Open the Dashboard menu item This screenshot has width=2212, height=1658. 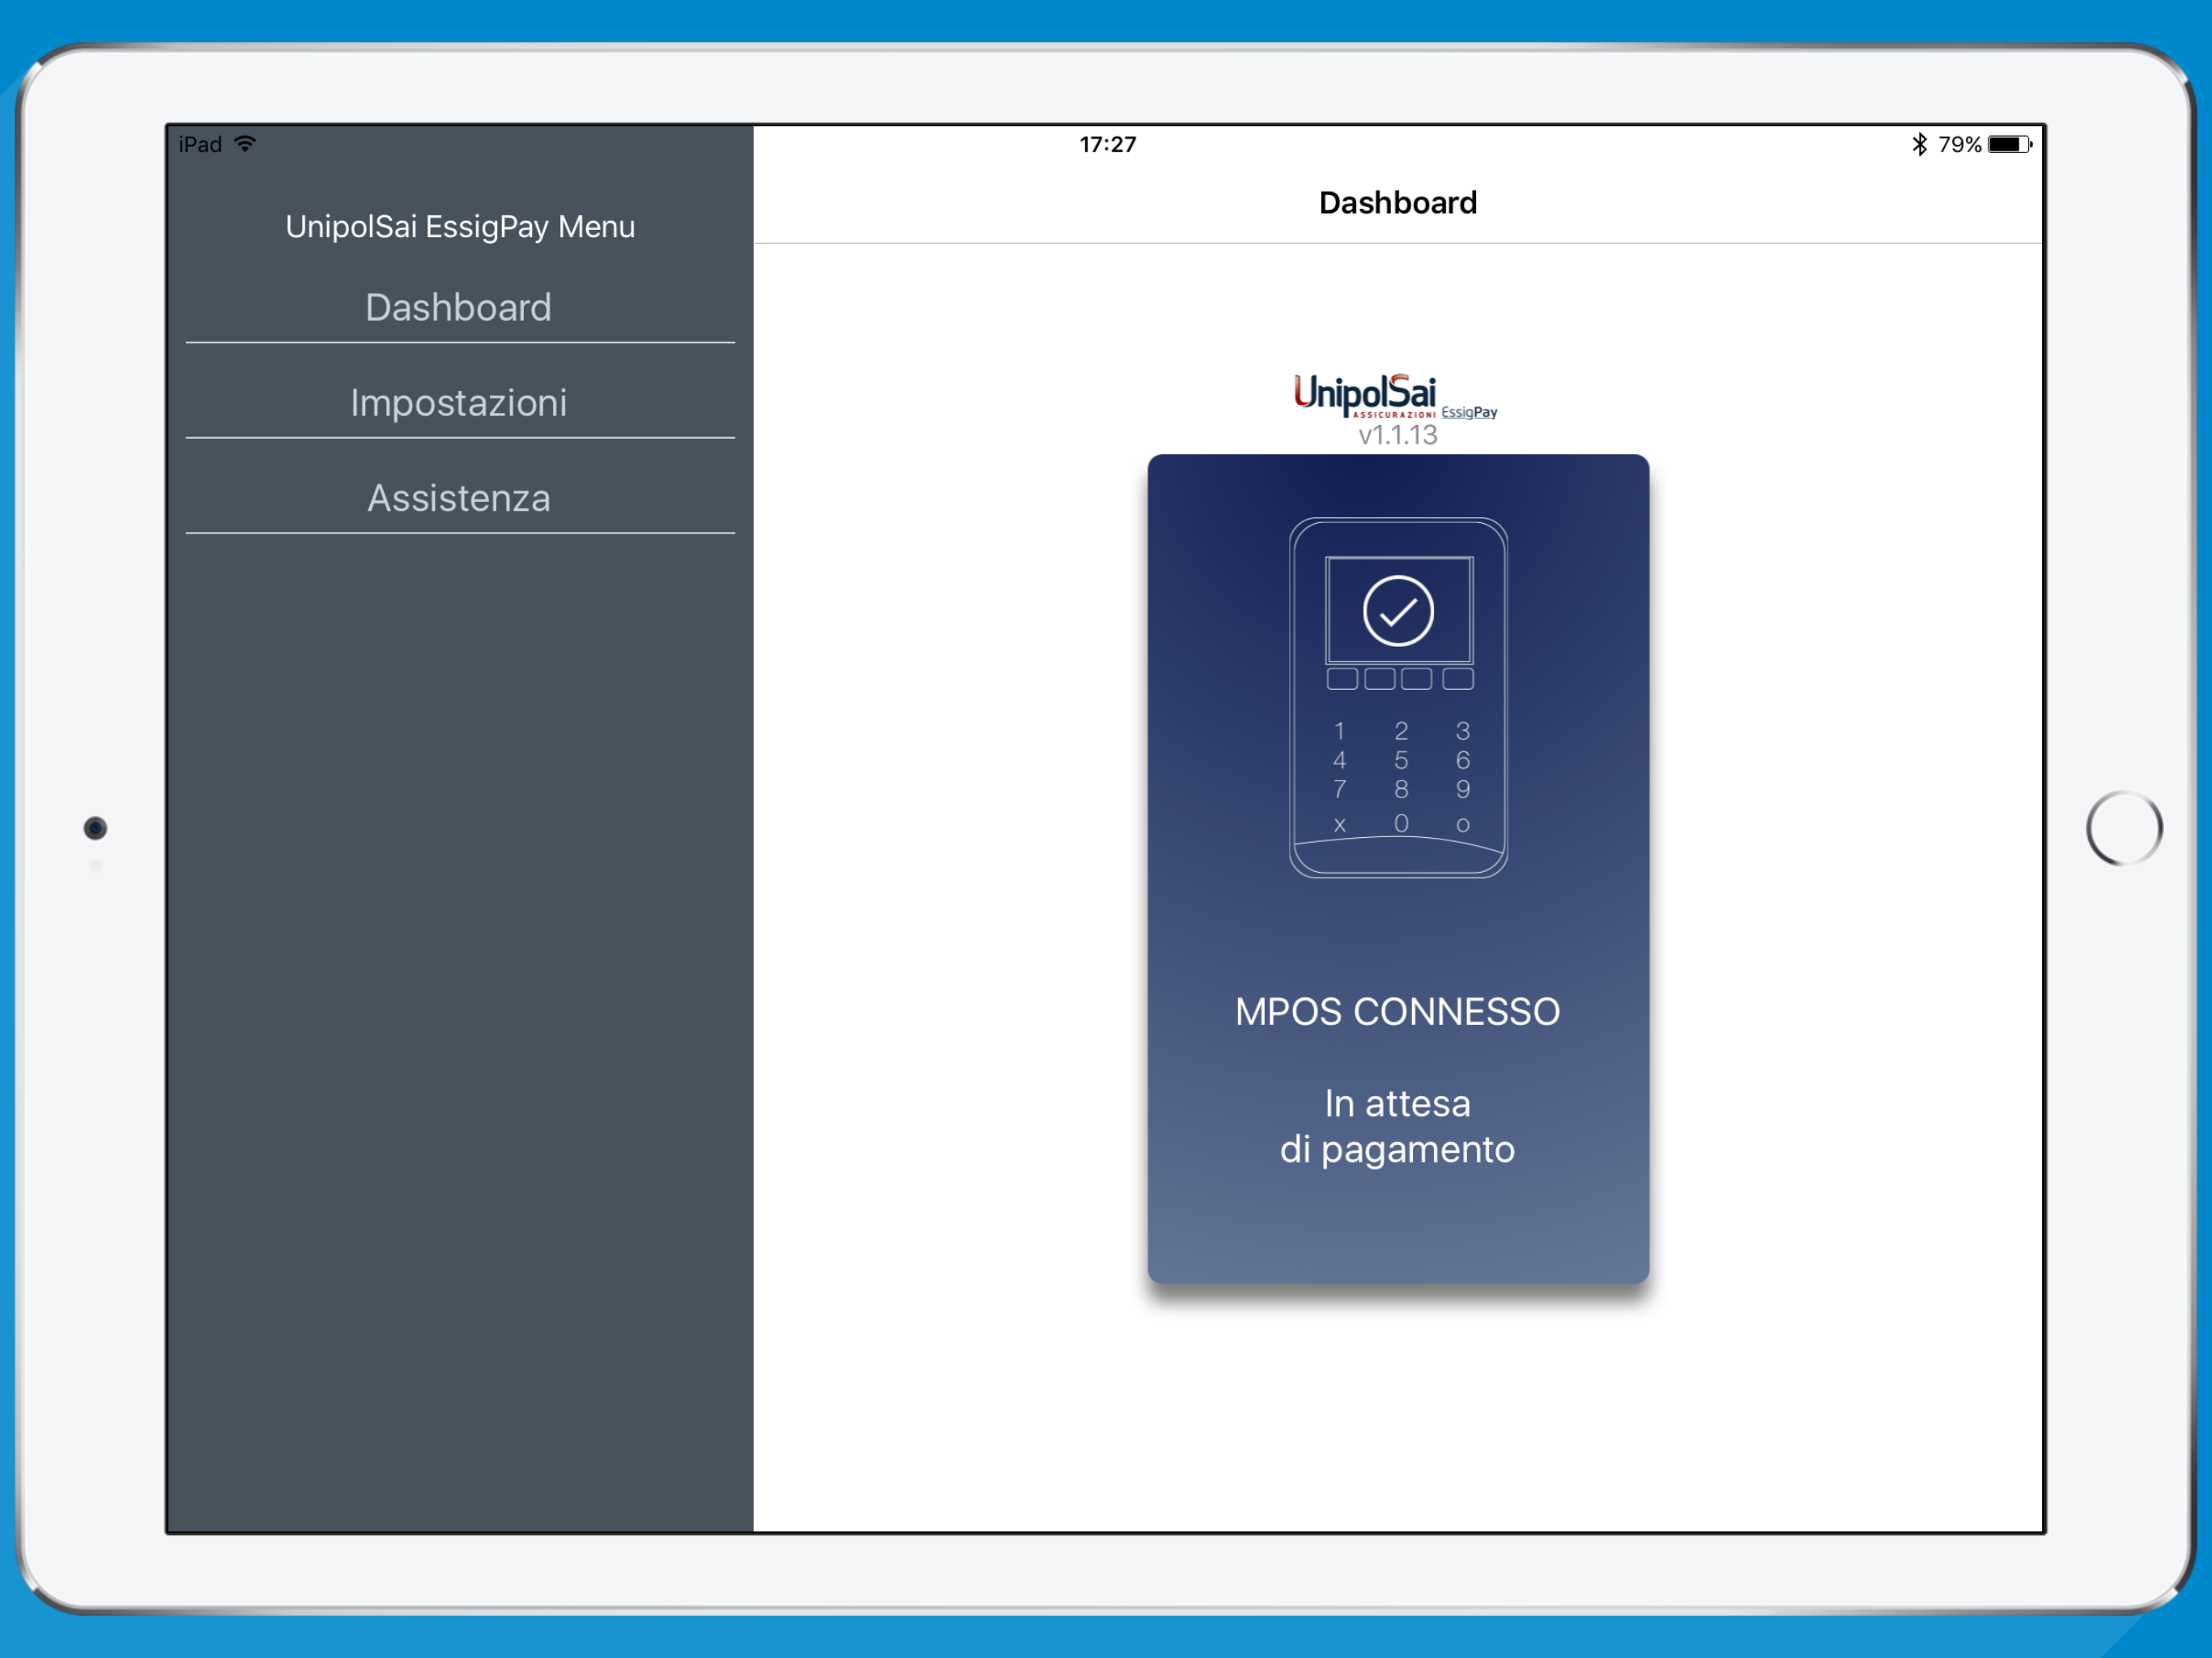458,307
